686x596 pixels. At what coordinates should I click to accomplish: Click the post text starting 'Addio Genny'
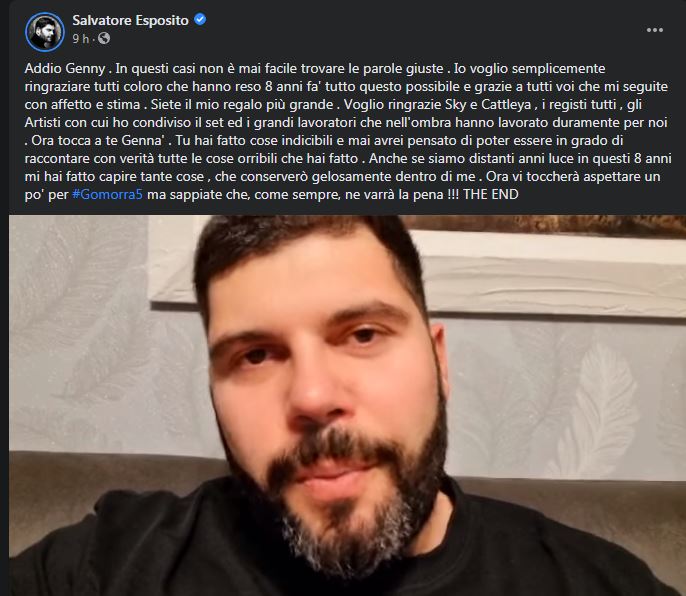coord(348,131)
